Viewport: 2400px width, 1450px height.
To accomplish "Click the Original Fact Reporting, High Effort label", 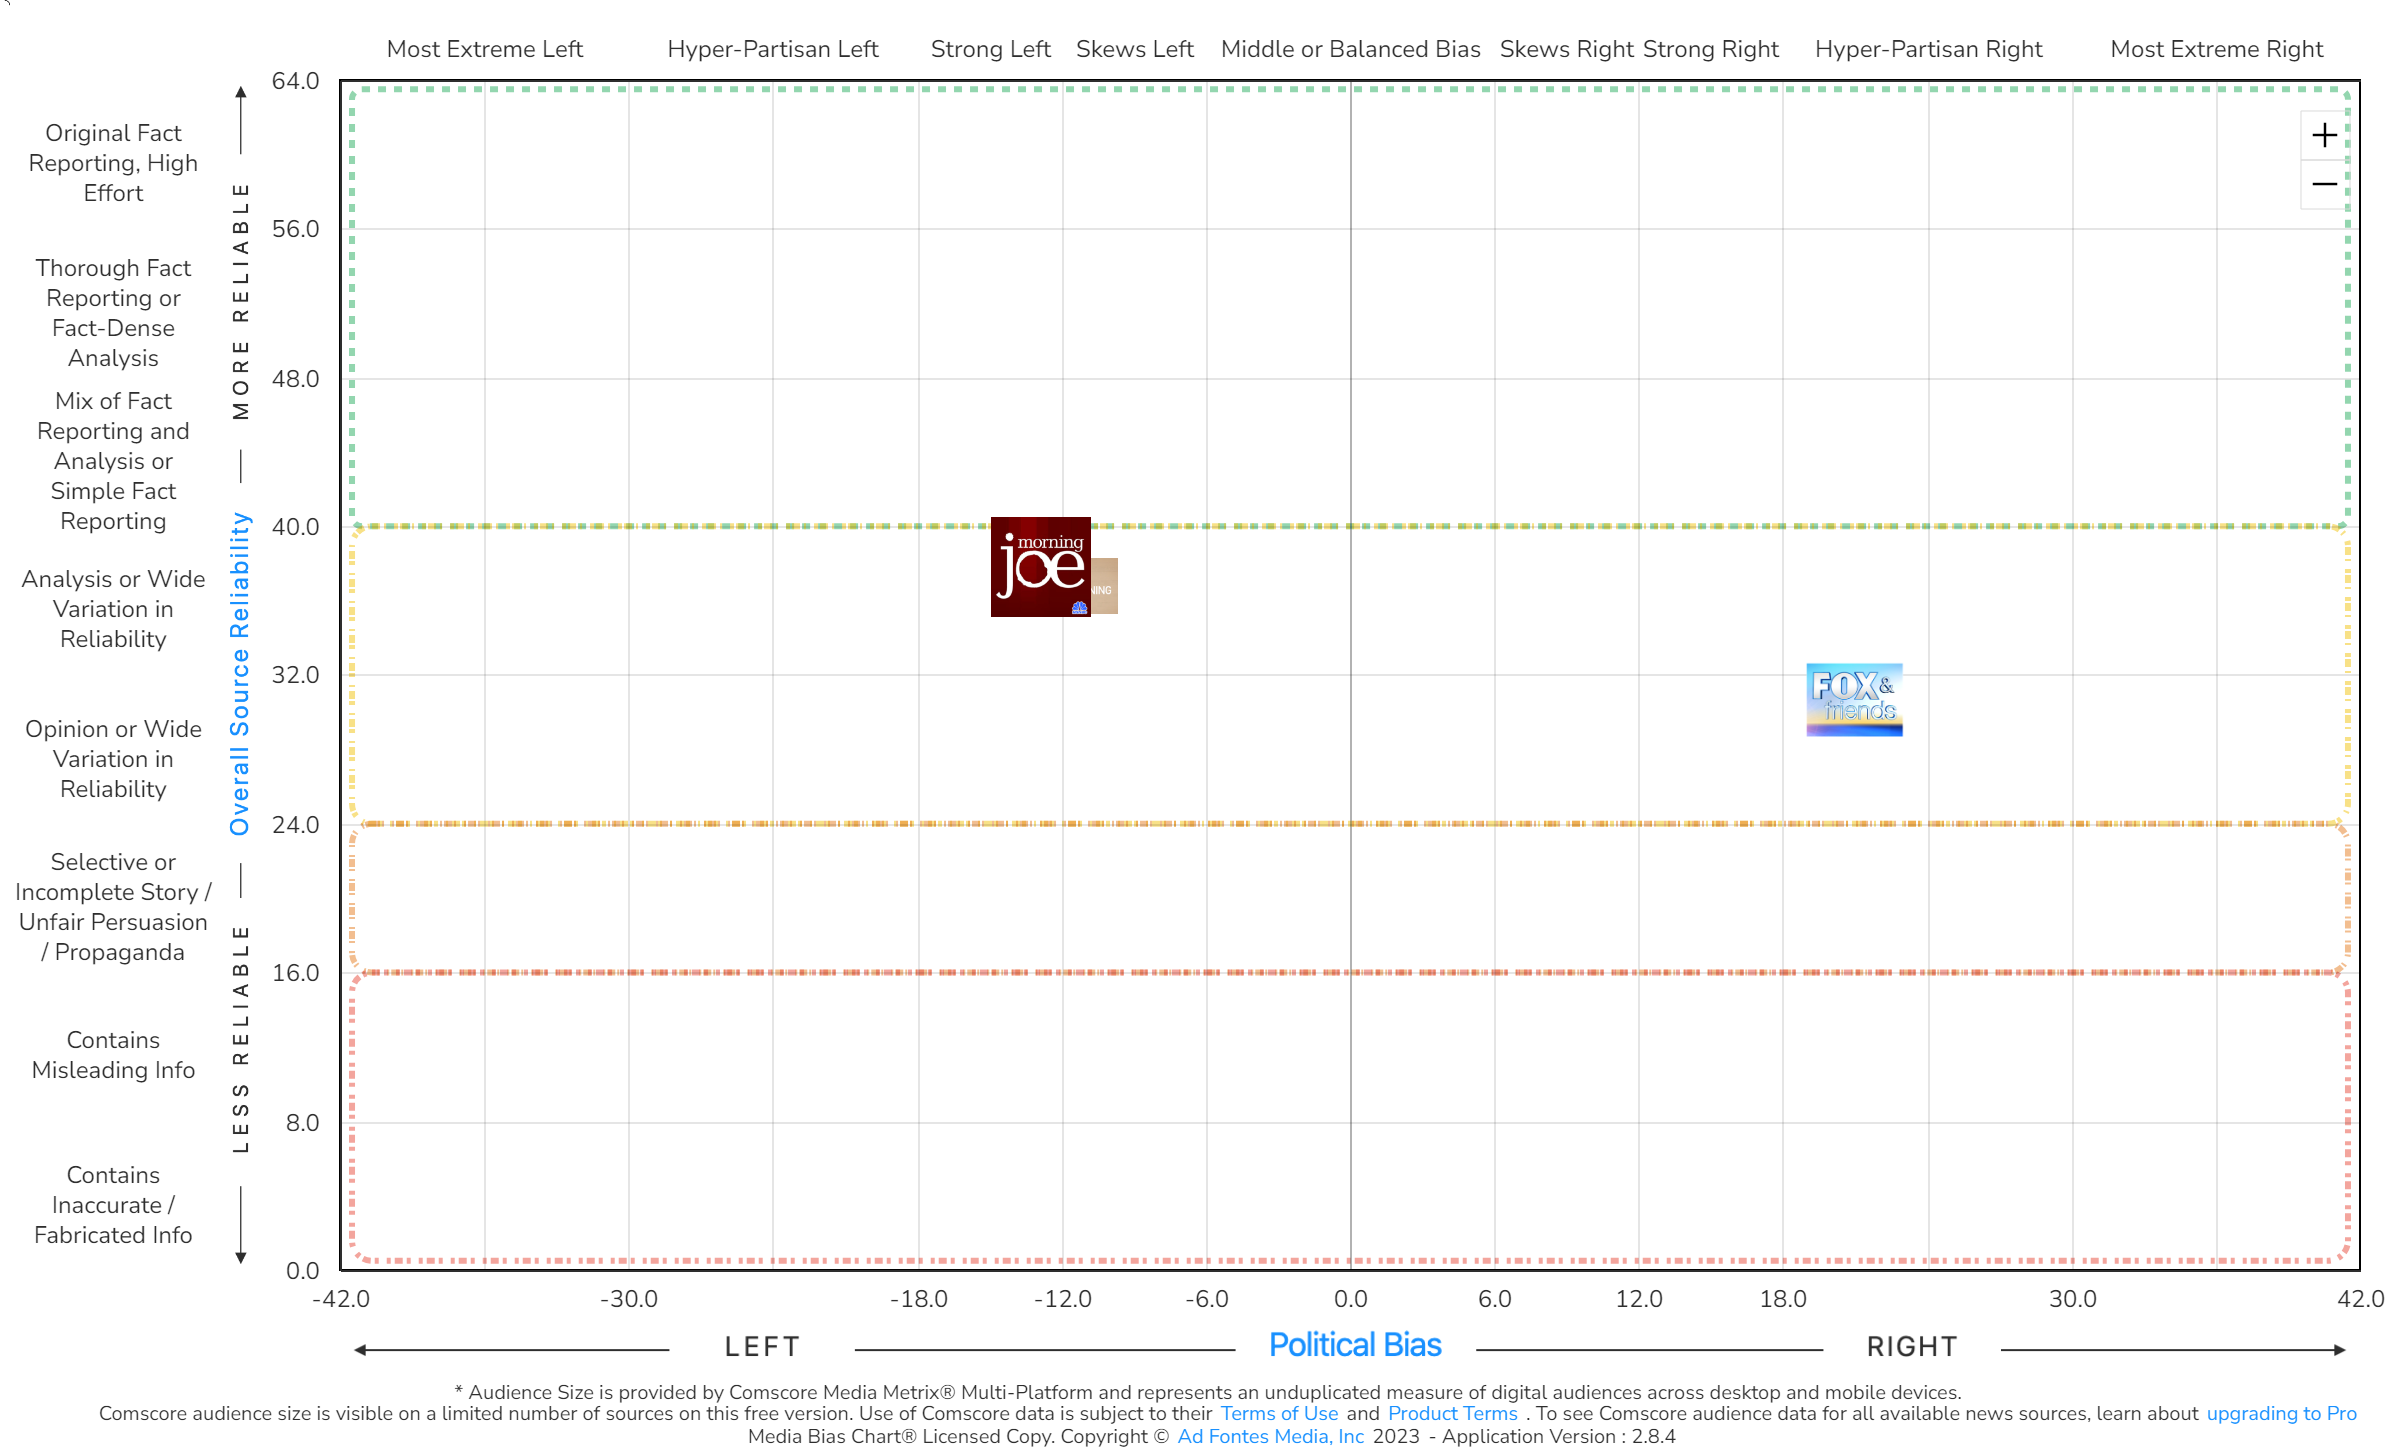I will (113, 163).
